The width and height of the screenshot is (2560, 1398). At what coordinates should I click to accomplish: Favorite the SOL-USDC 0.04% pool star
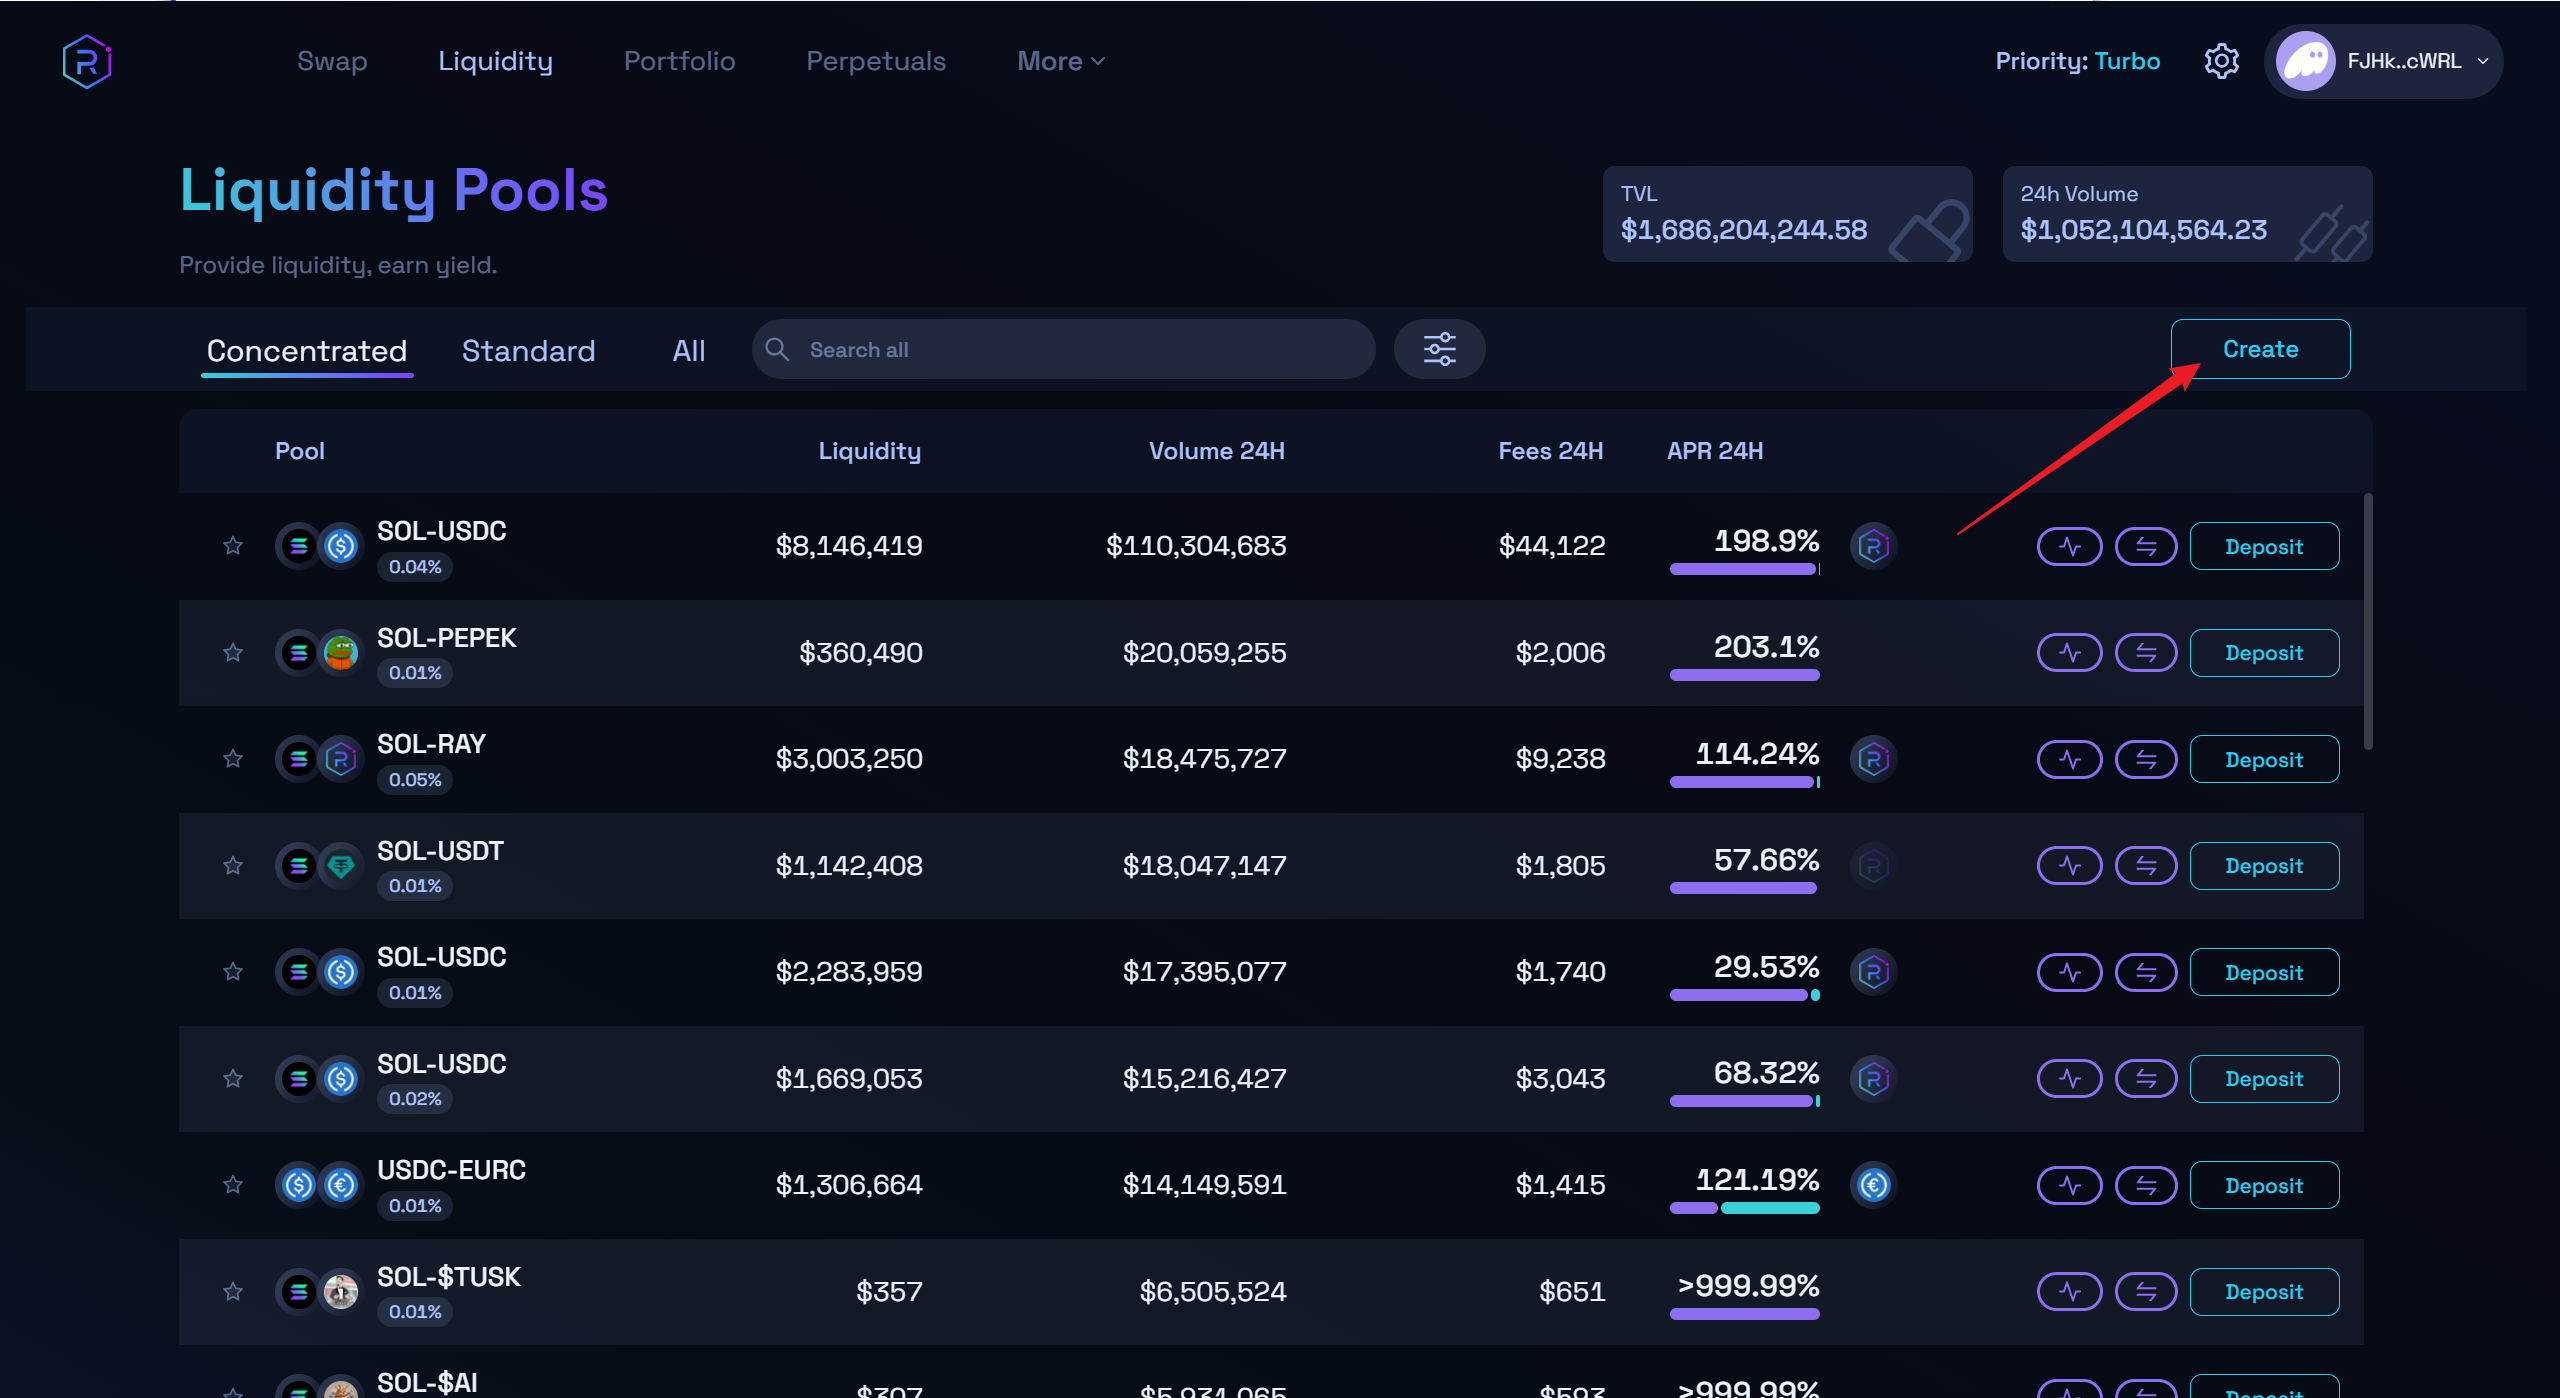pos(233,546)
